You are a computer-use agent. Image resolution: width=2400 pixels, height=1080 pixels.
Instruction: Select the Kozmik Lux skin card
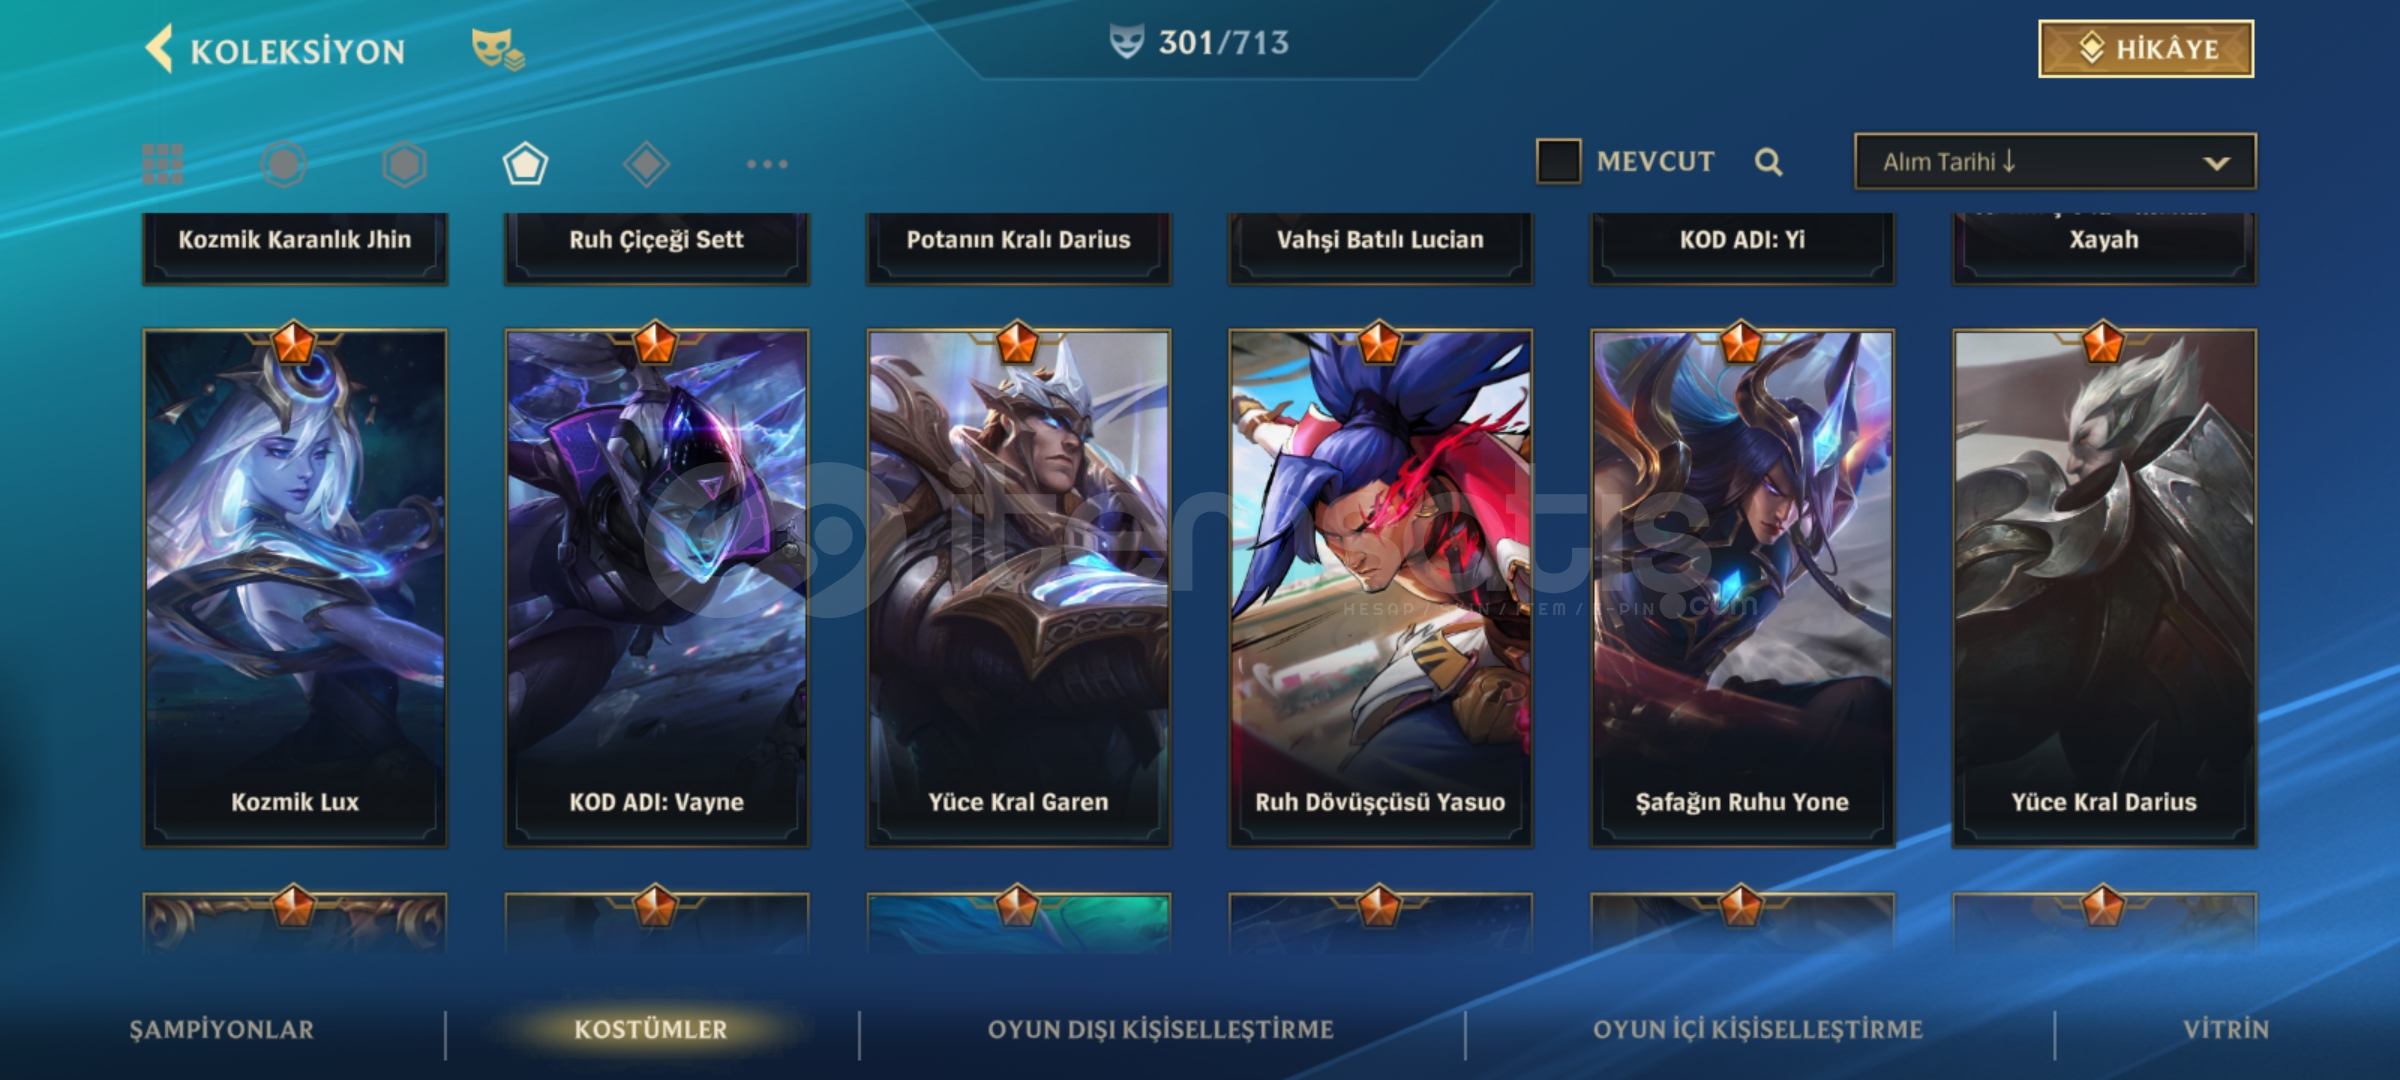295,588
